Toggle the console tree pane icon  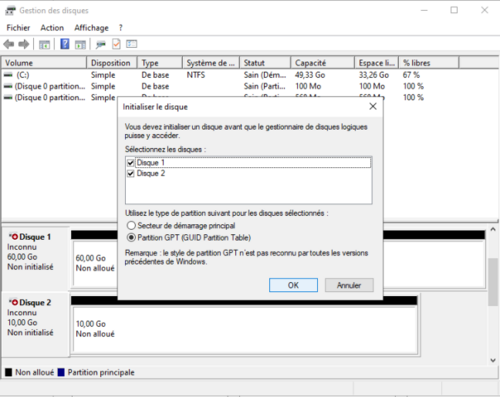(44, 44)
